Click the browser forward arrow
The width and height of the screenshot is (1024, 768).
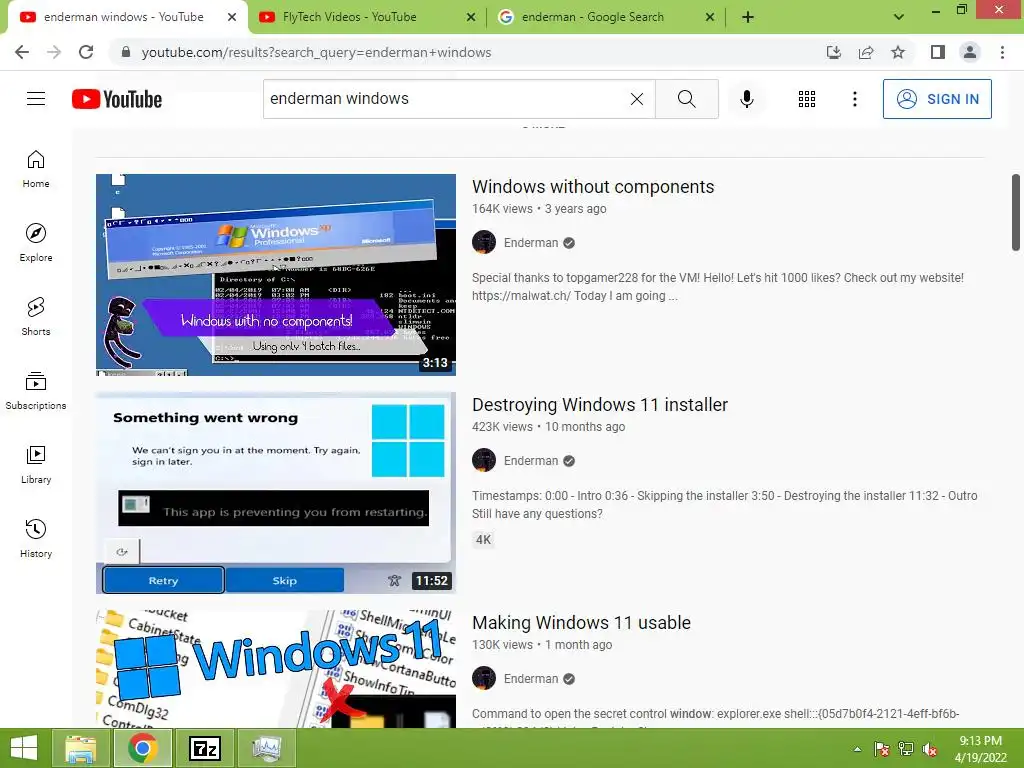click(54, 52)
